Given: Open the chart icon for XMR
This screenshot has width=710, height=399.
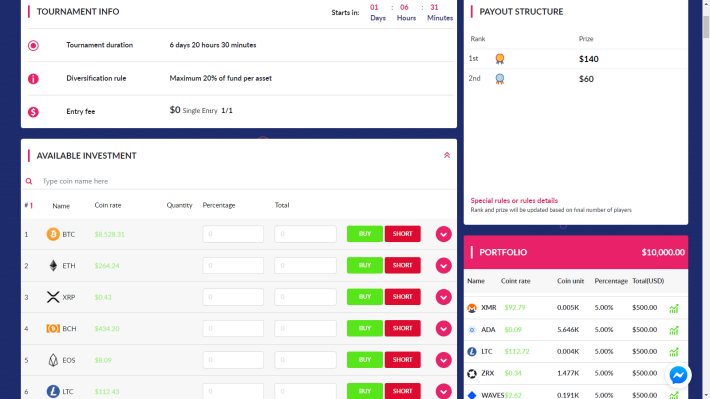Looking at the screenshot, I should pos(674,308).
